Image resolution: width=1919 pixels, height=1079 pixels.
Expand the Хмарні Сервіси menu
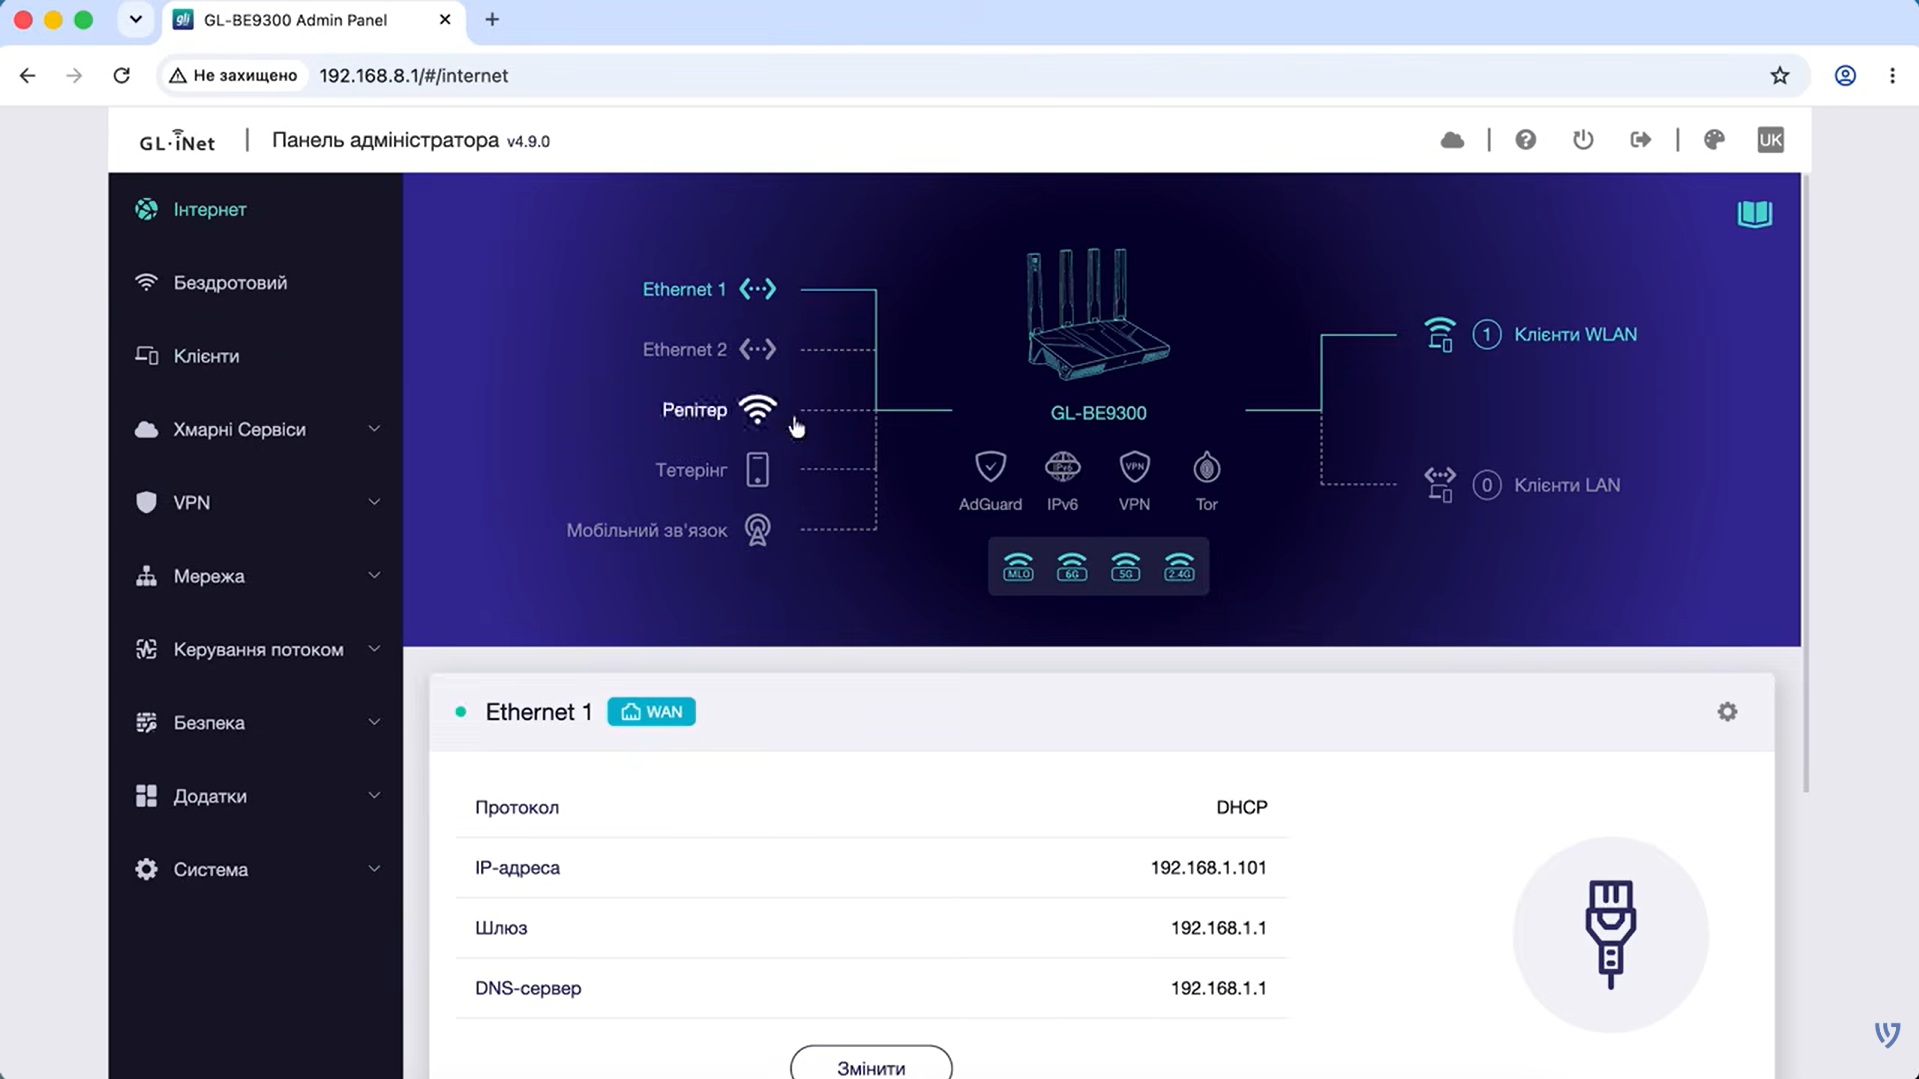256,429
